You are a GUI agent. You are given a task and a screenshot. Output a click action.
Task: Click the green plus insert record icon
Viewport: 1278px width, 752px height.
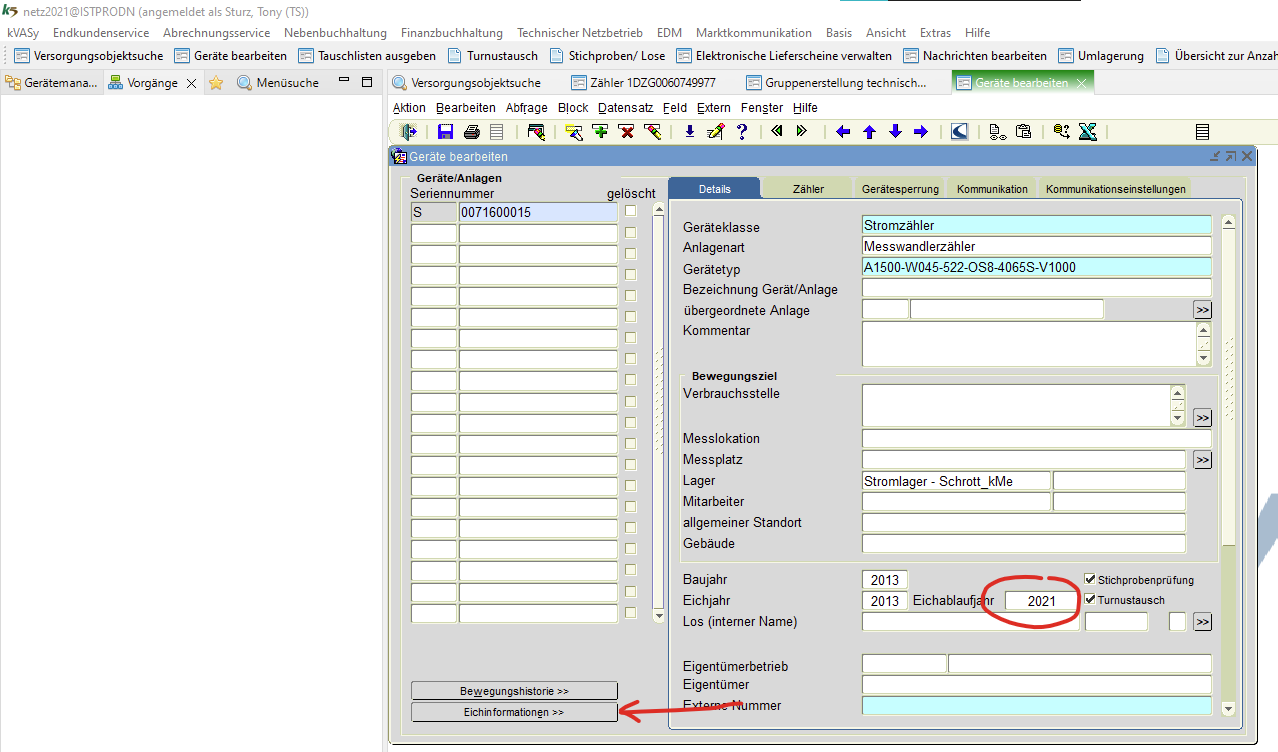coord(600,132)
